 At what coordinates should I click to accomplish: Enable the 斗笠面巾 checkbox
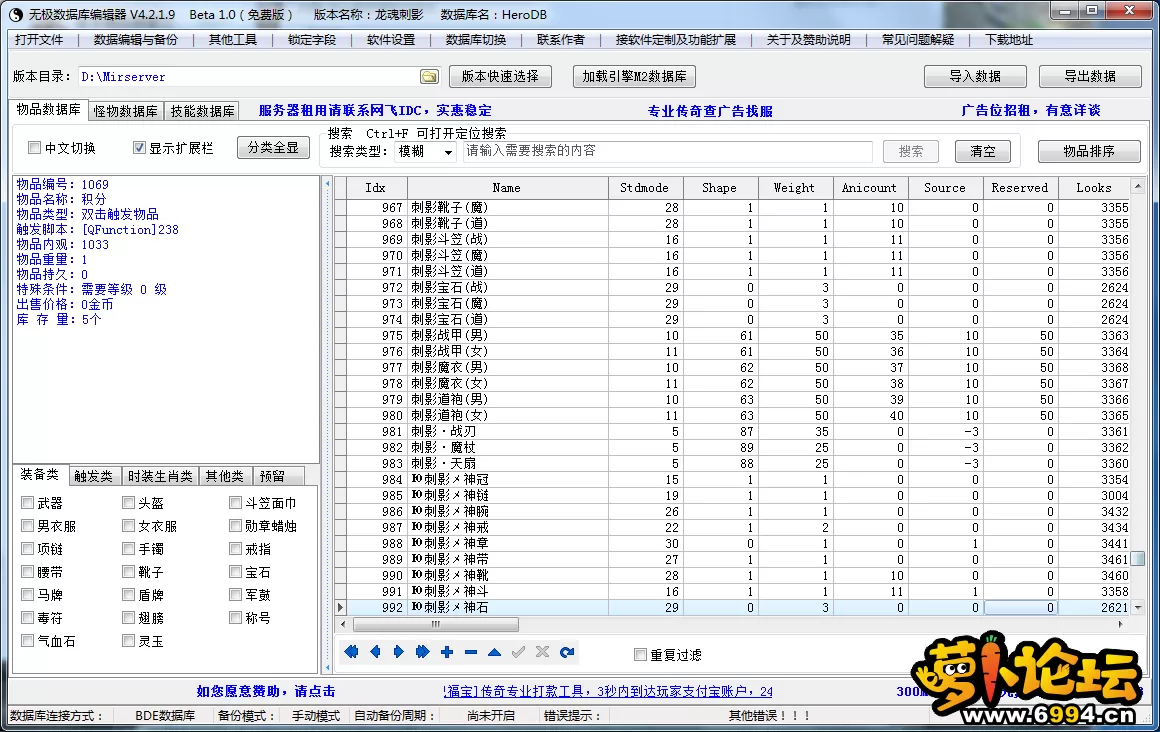coord(235,503)
